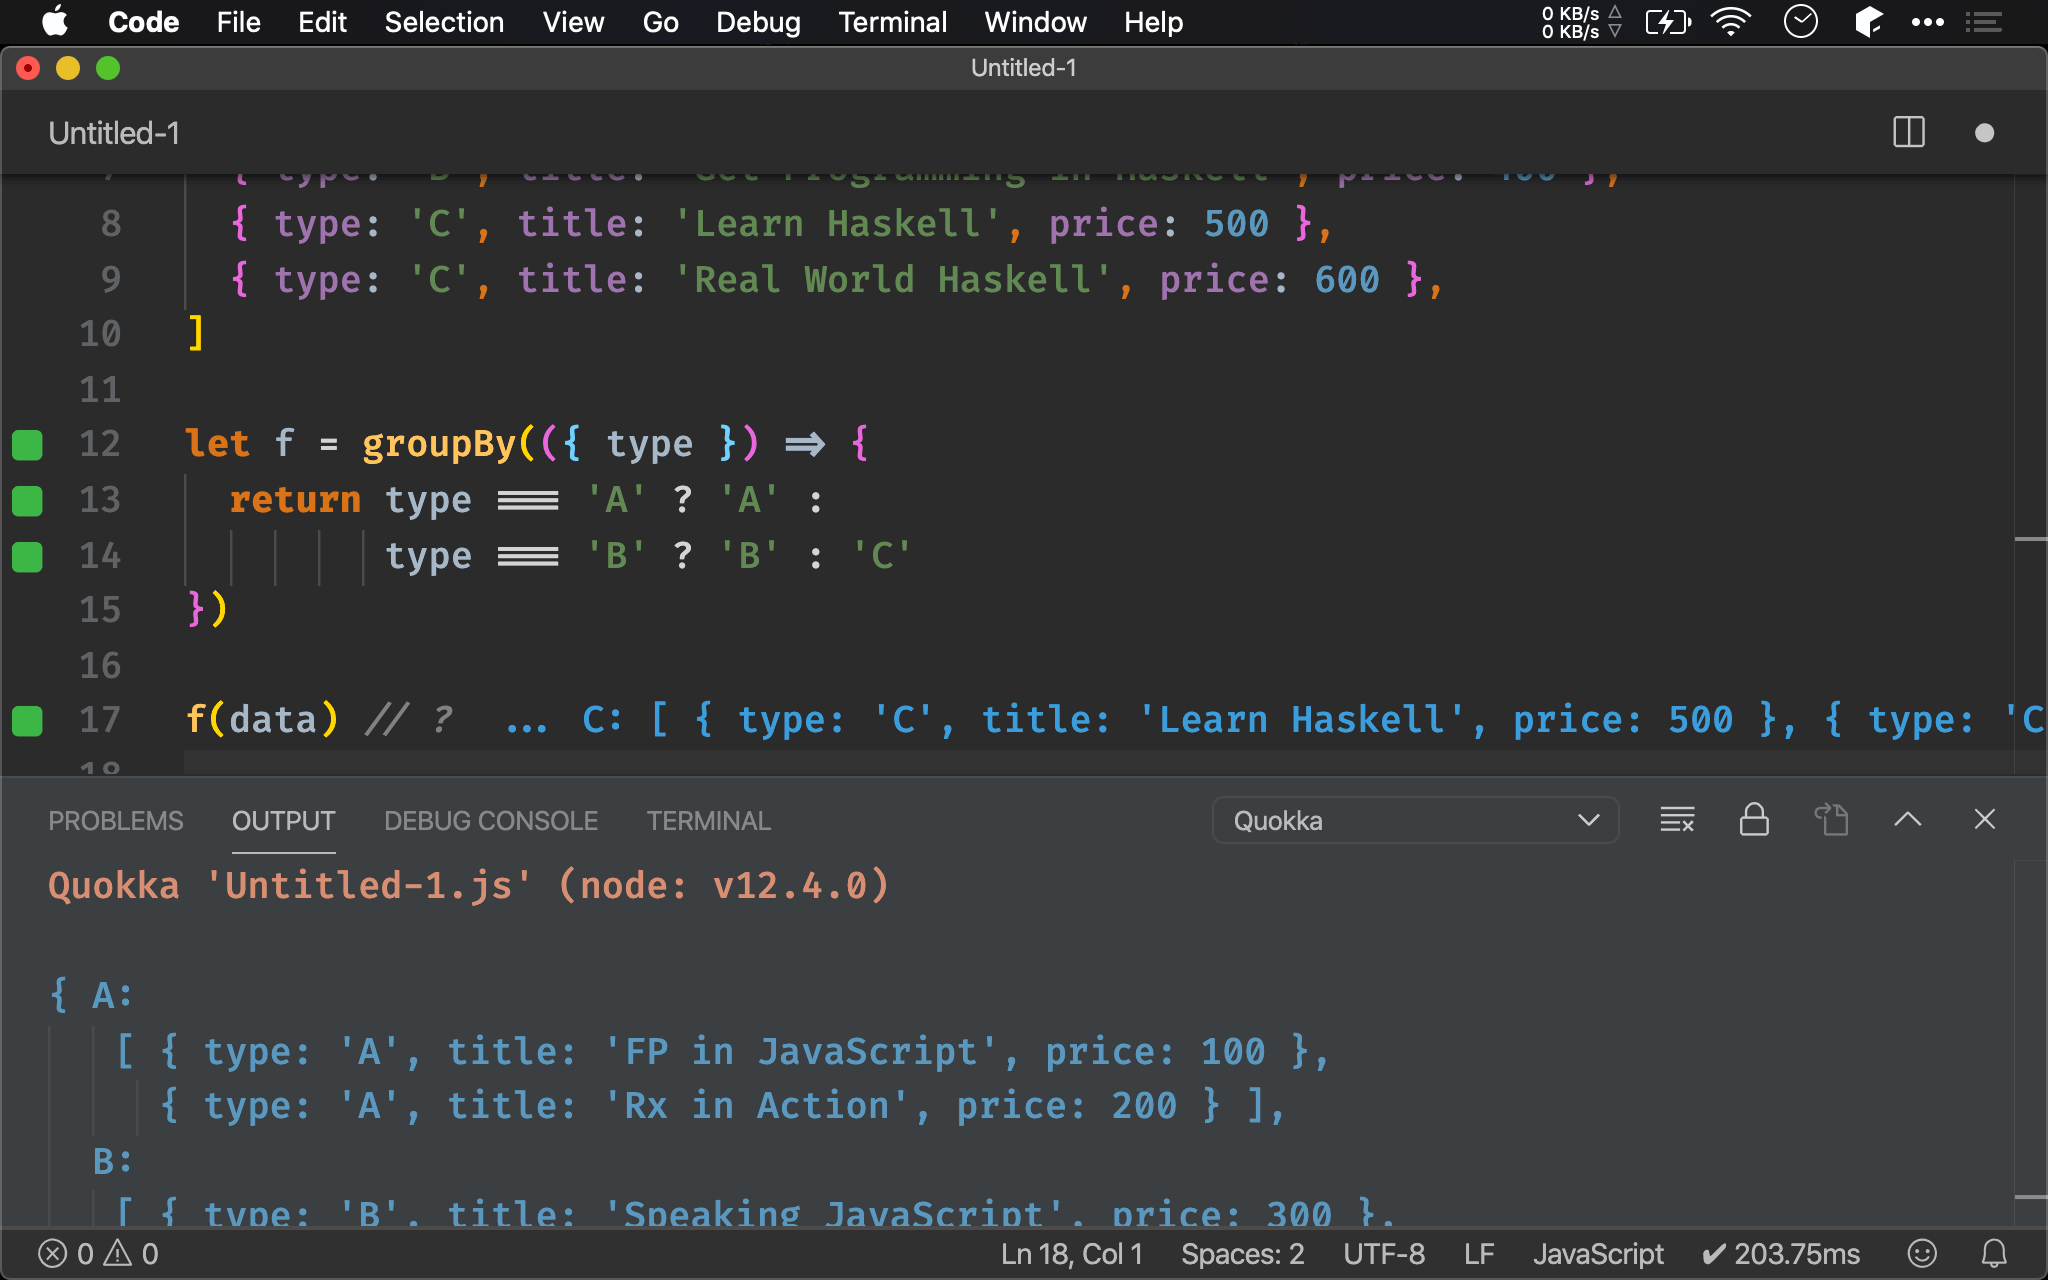The height and width of the screenshot is (1280, 2048).
Task: Click the split editor right icon
Action: click(1909, 133)
